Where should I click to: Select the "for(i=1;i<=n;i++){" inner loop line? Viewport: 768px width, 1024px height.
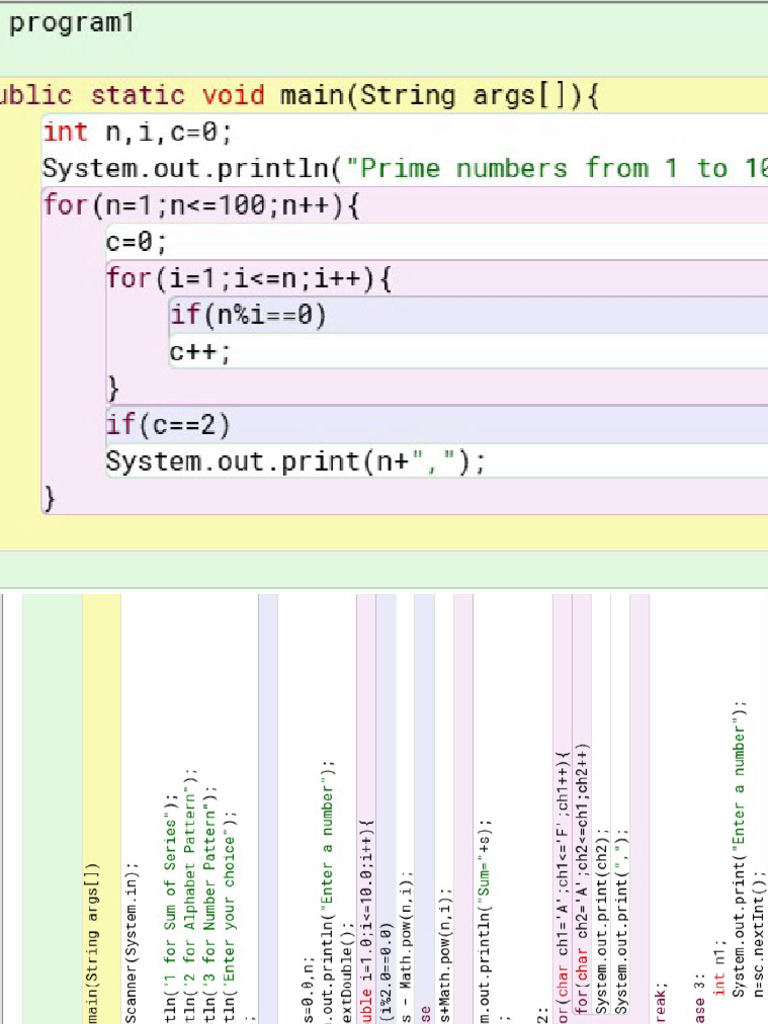tap(249, 279)
